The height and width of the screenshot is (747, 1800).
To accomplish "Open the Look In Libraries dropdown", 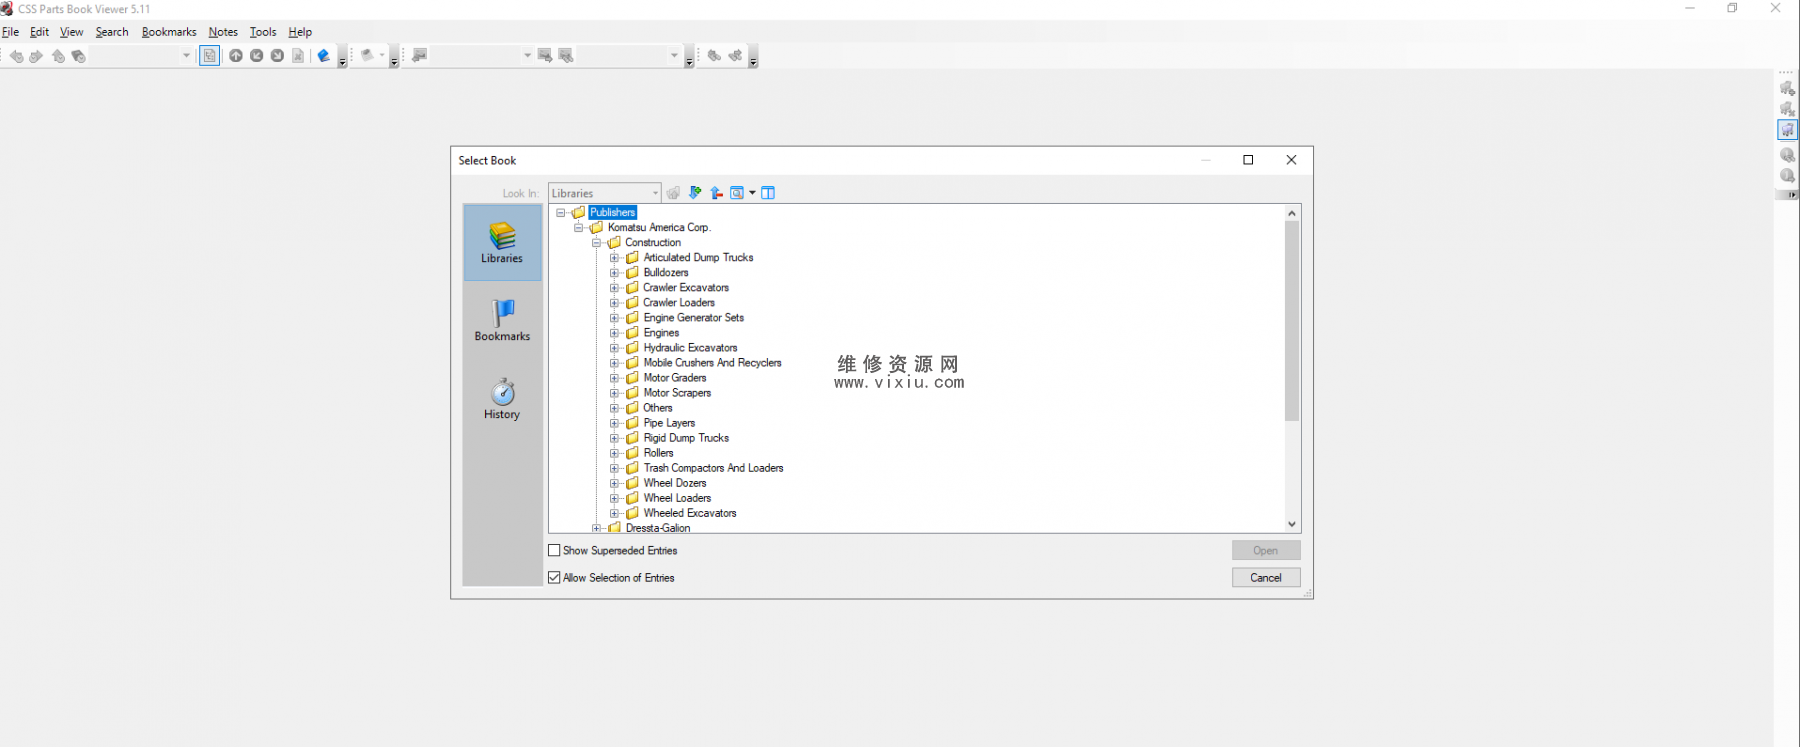I will [x=604, y=193].
